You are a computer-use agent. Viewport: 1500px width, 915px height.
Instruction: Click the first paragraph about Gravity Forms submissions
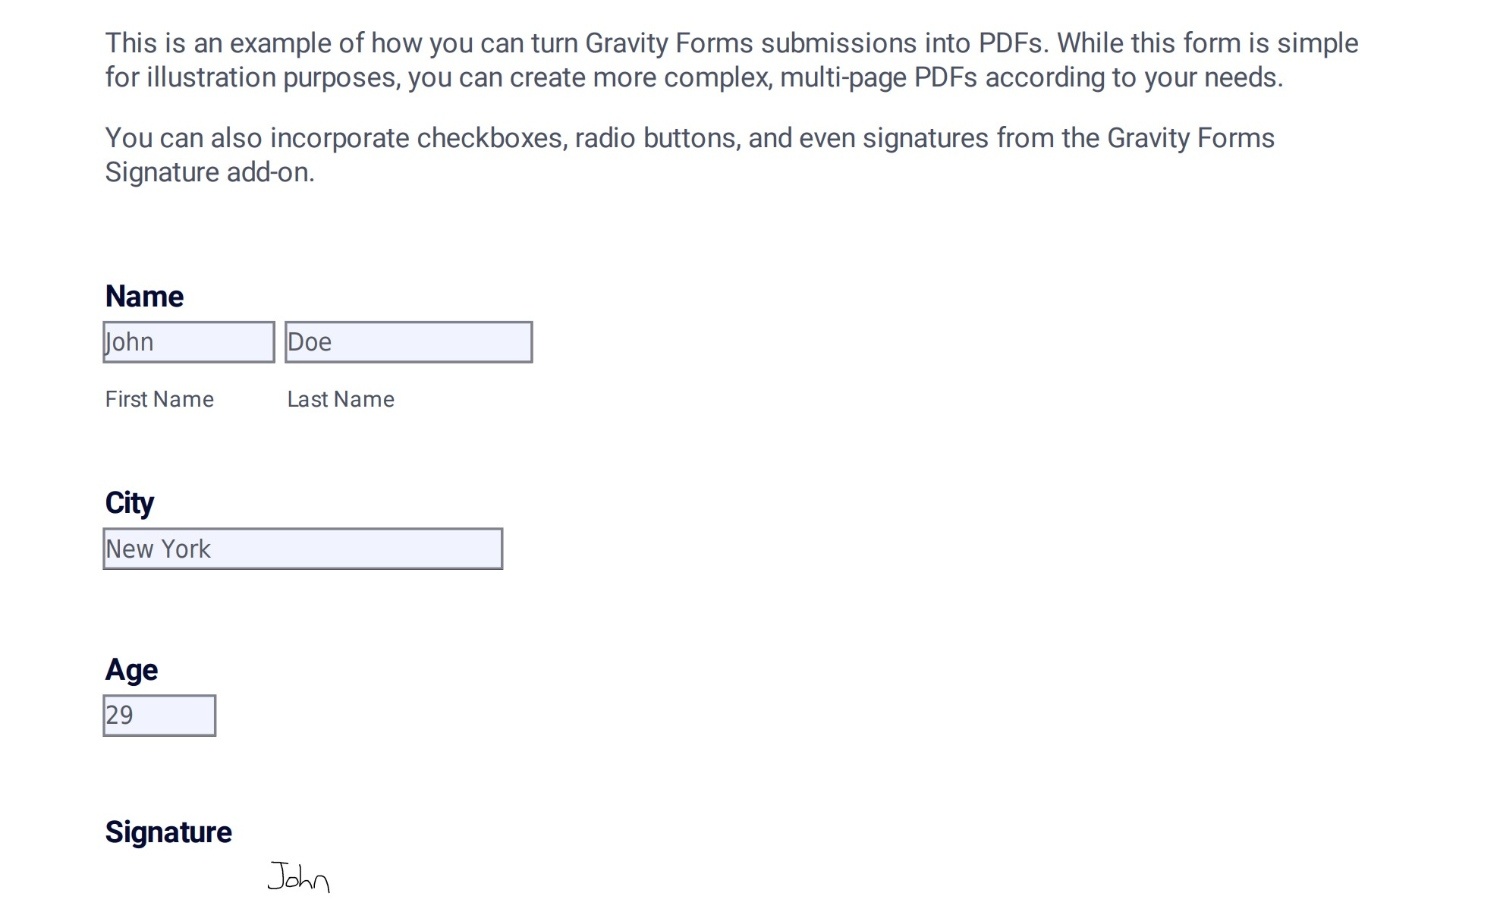click(x=730, y=60)
